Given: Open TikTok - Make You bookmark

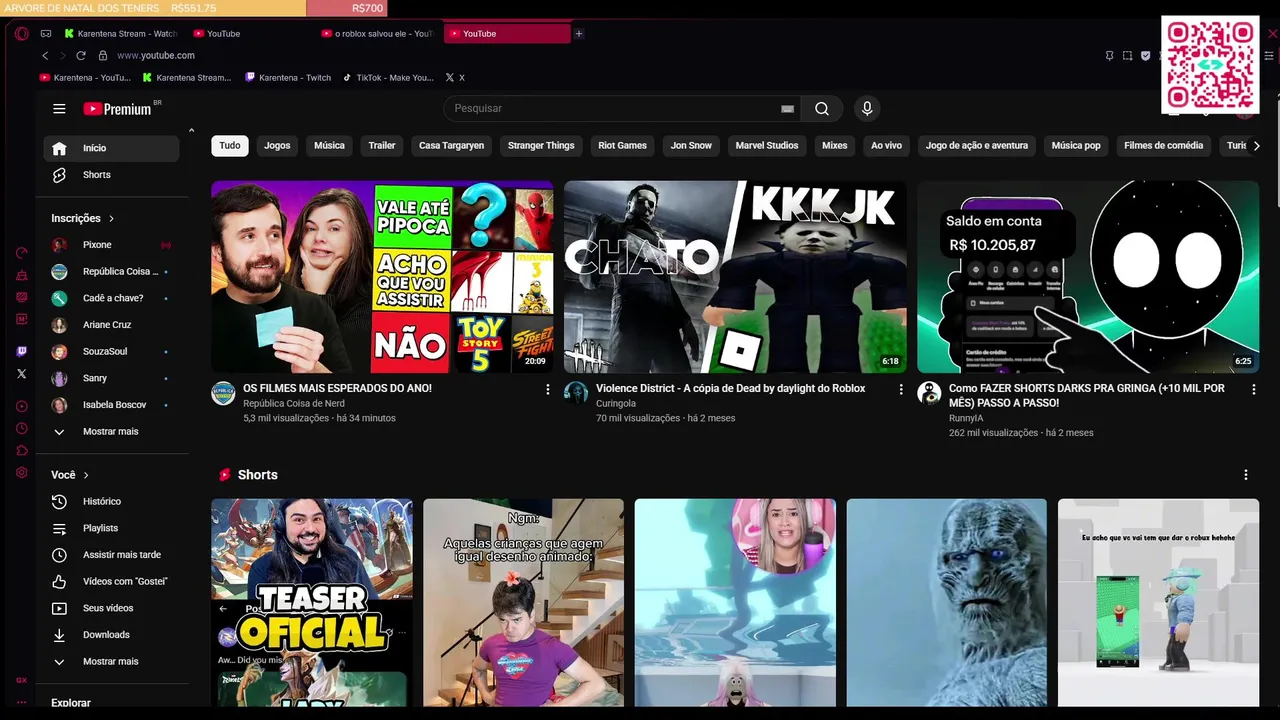Looking at the screenshot, I should [388, 77].
